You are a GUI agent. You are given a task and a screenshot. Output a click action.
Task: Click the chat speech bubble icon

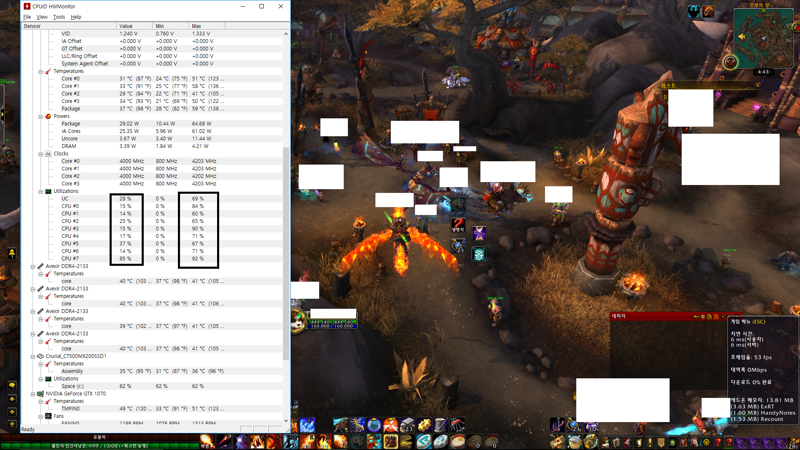point(12,386)
